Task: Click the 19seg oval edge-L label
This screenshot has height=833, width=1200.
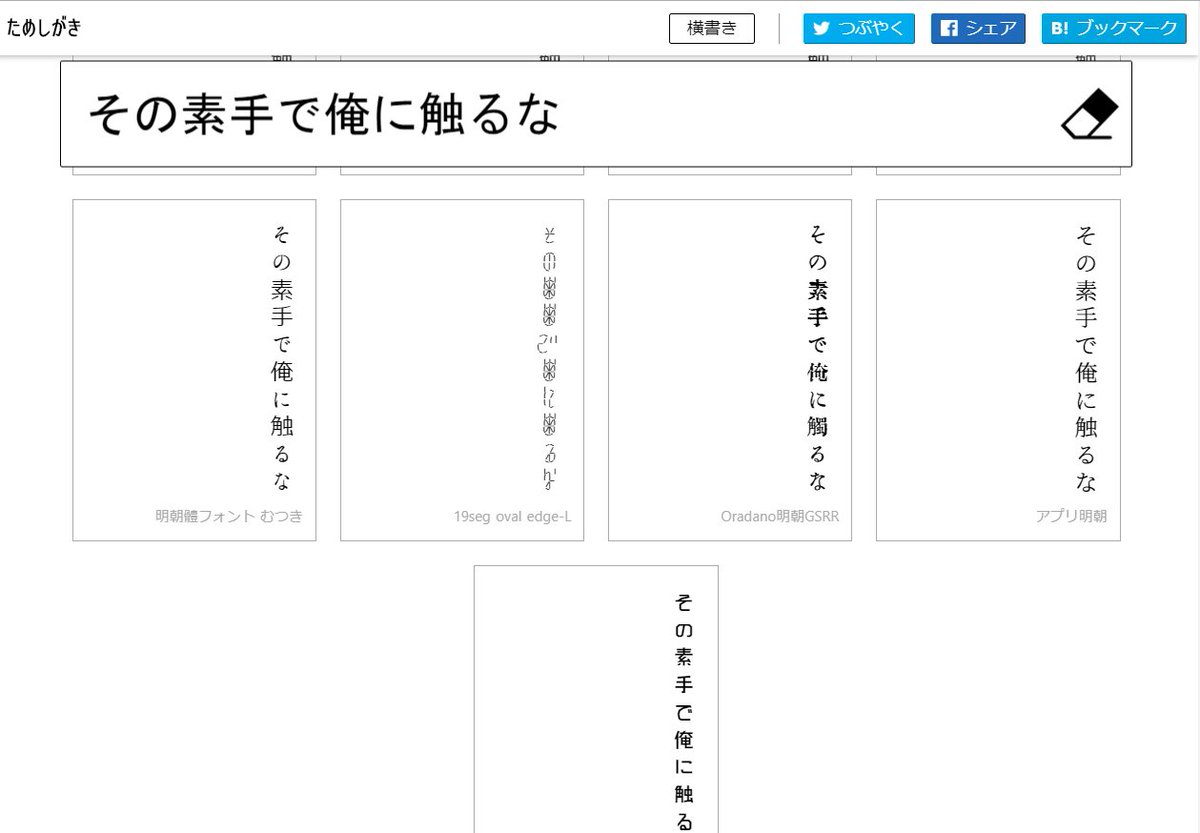Action: click(x=512, y=517)
